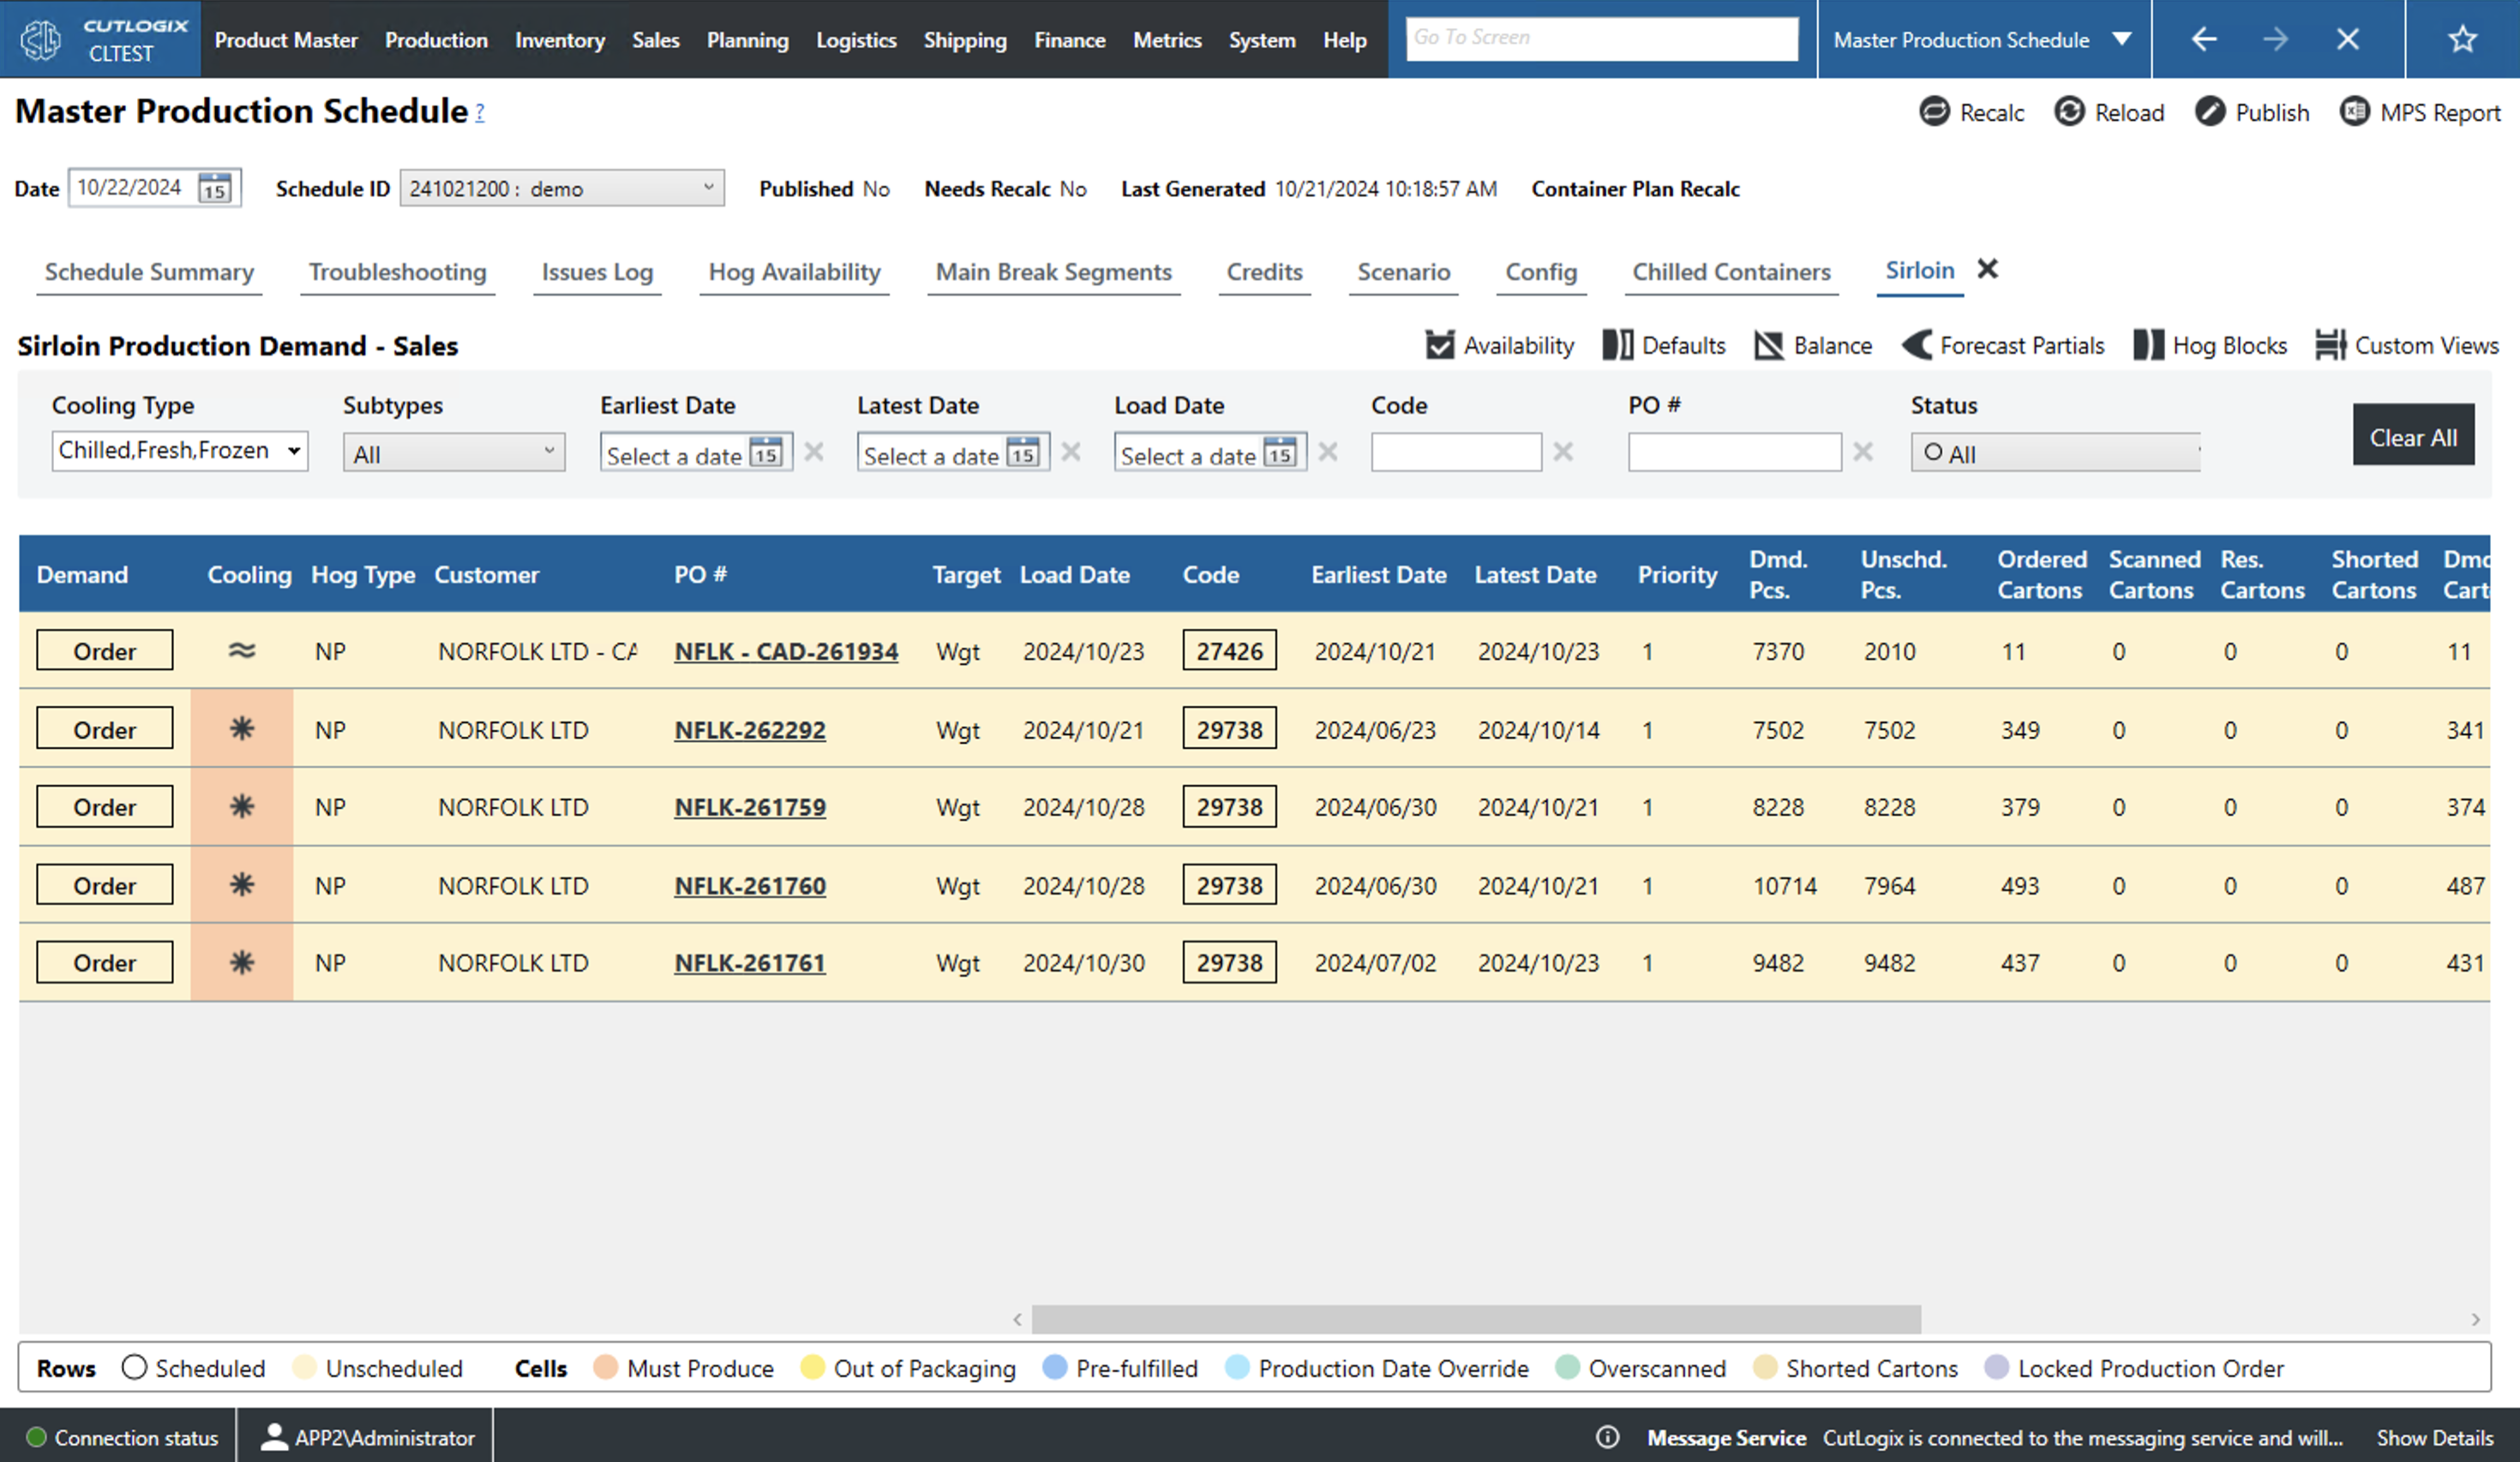Open the Availability view icon
Viewport: 2520px width, 1462px height.
pos(1439,345)
